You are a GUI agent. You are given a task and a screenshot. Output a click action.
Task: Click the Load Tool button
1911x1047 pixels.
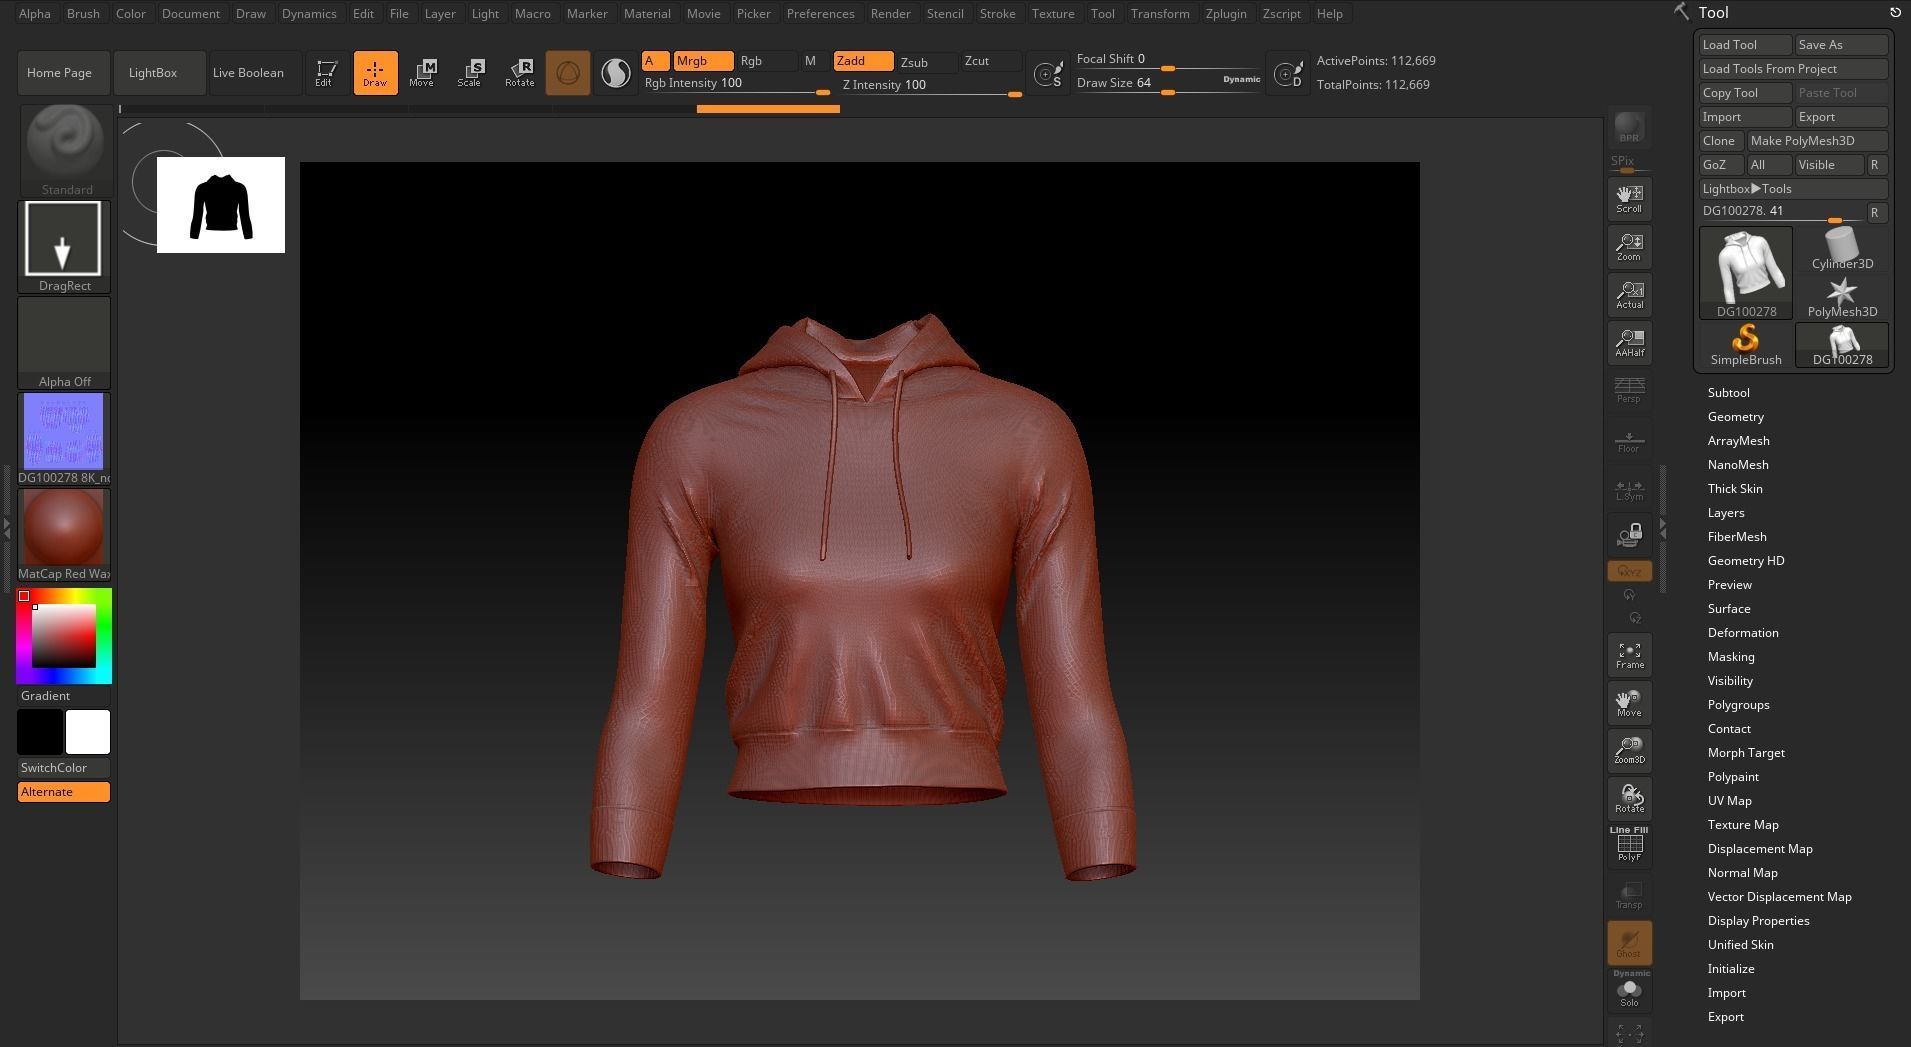coord(1745,45)
